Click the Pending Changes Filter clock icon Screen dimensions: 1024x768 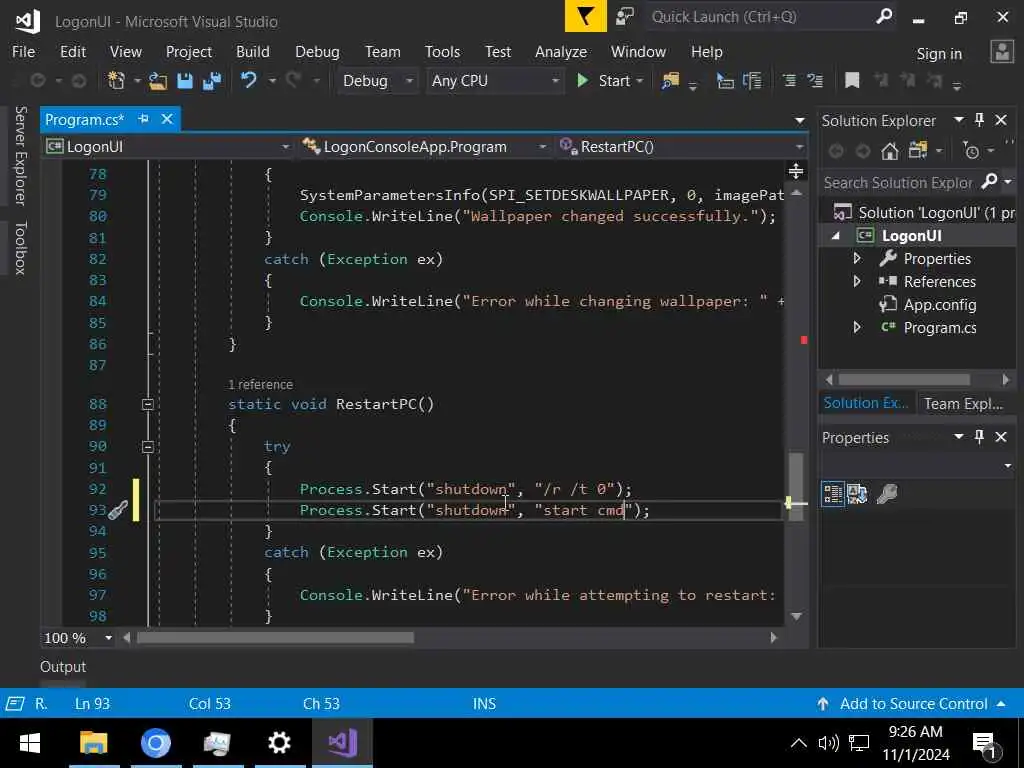[971, 152]
